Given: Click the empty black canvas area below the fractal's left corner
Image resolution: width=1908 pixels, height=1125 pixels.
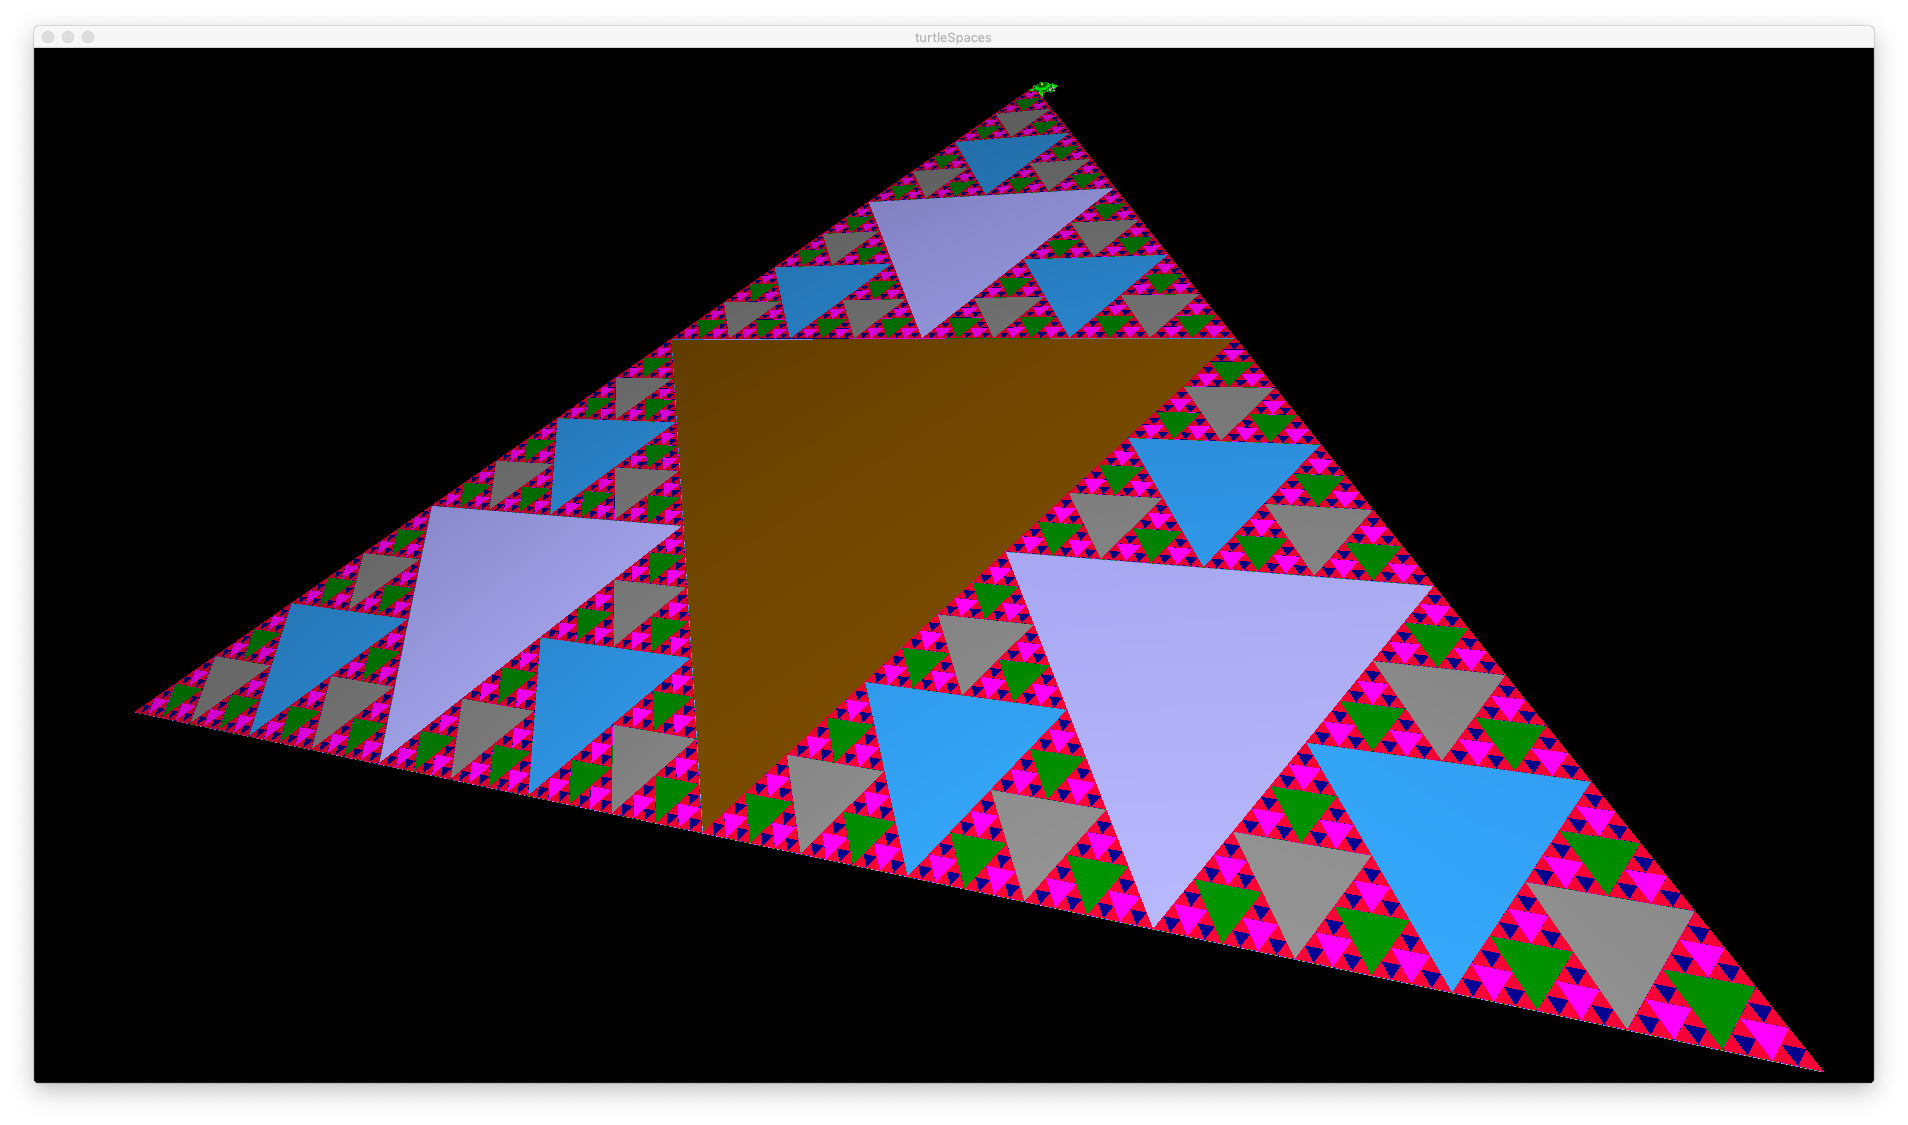Looking at the screenshot, I should click(250, 900).
